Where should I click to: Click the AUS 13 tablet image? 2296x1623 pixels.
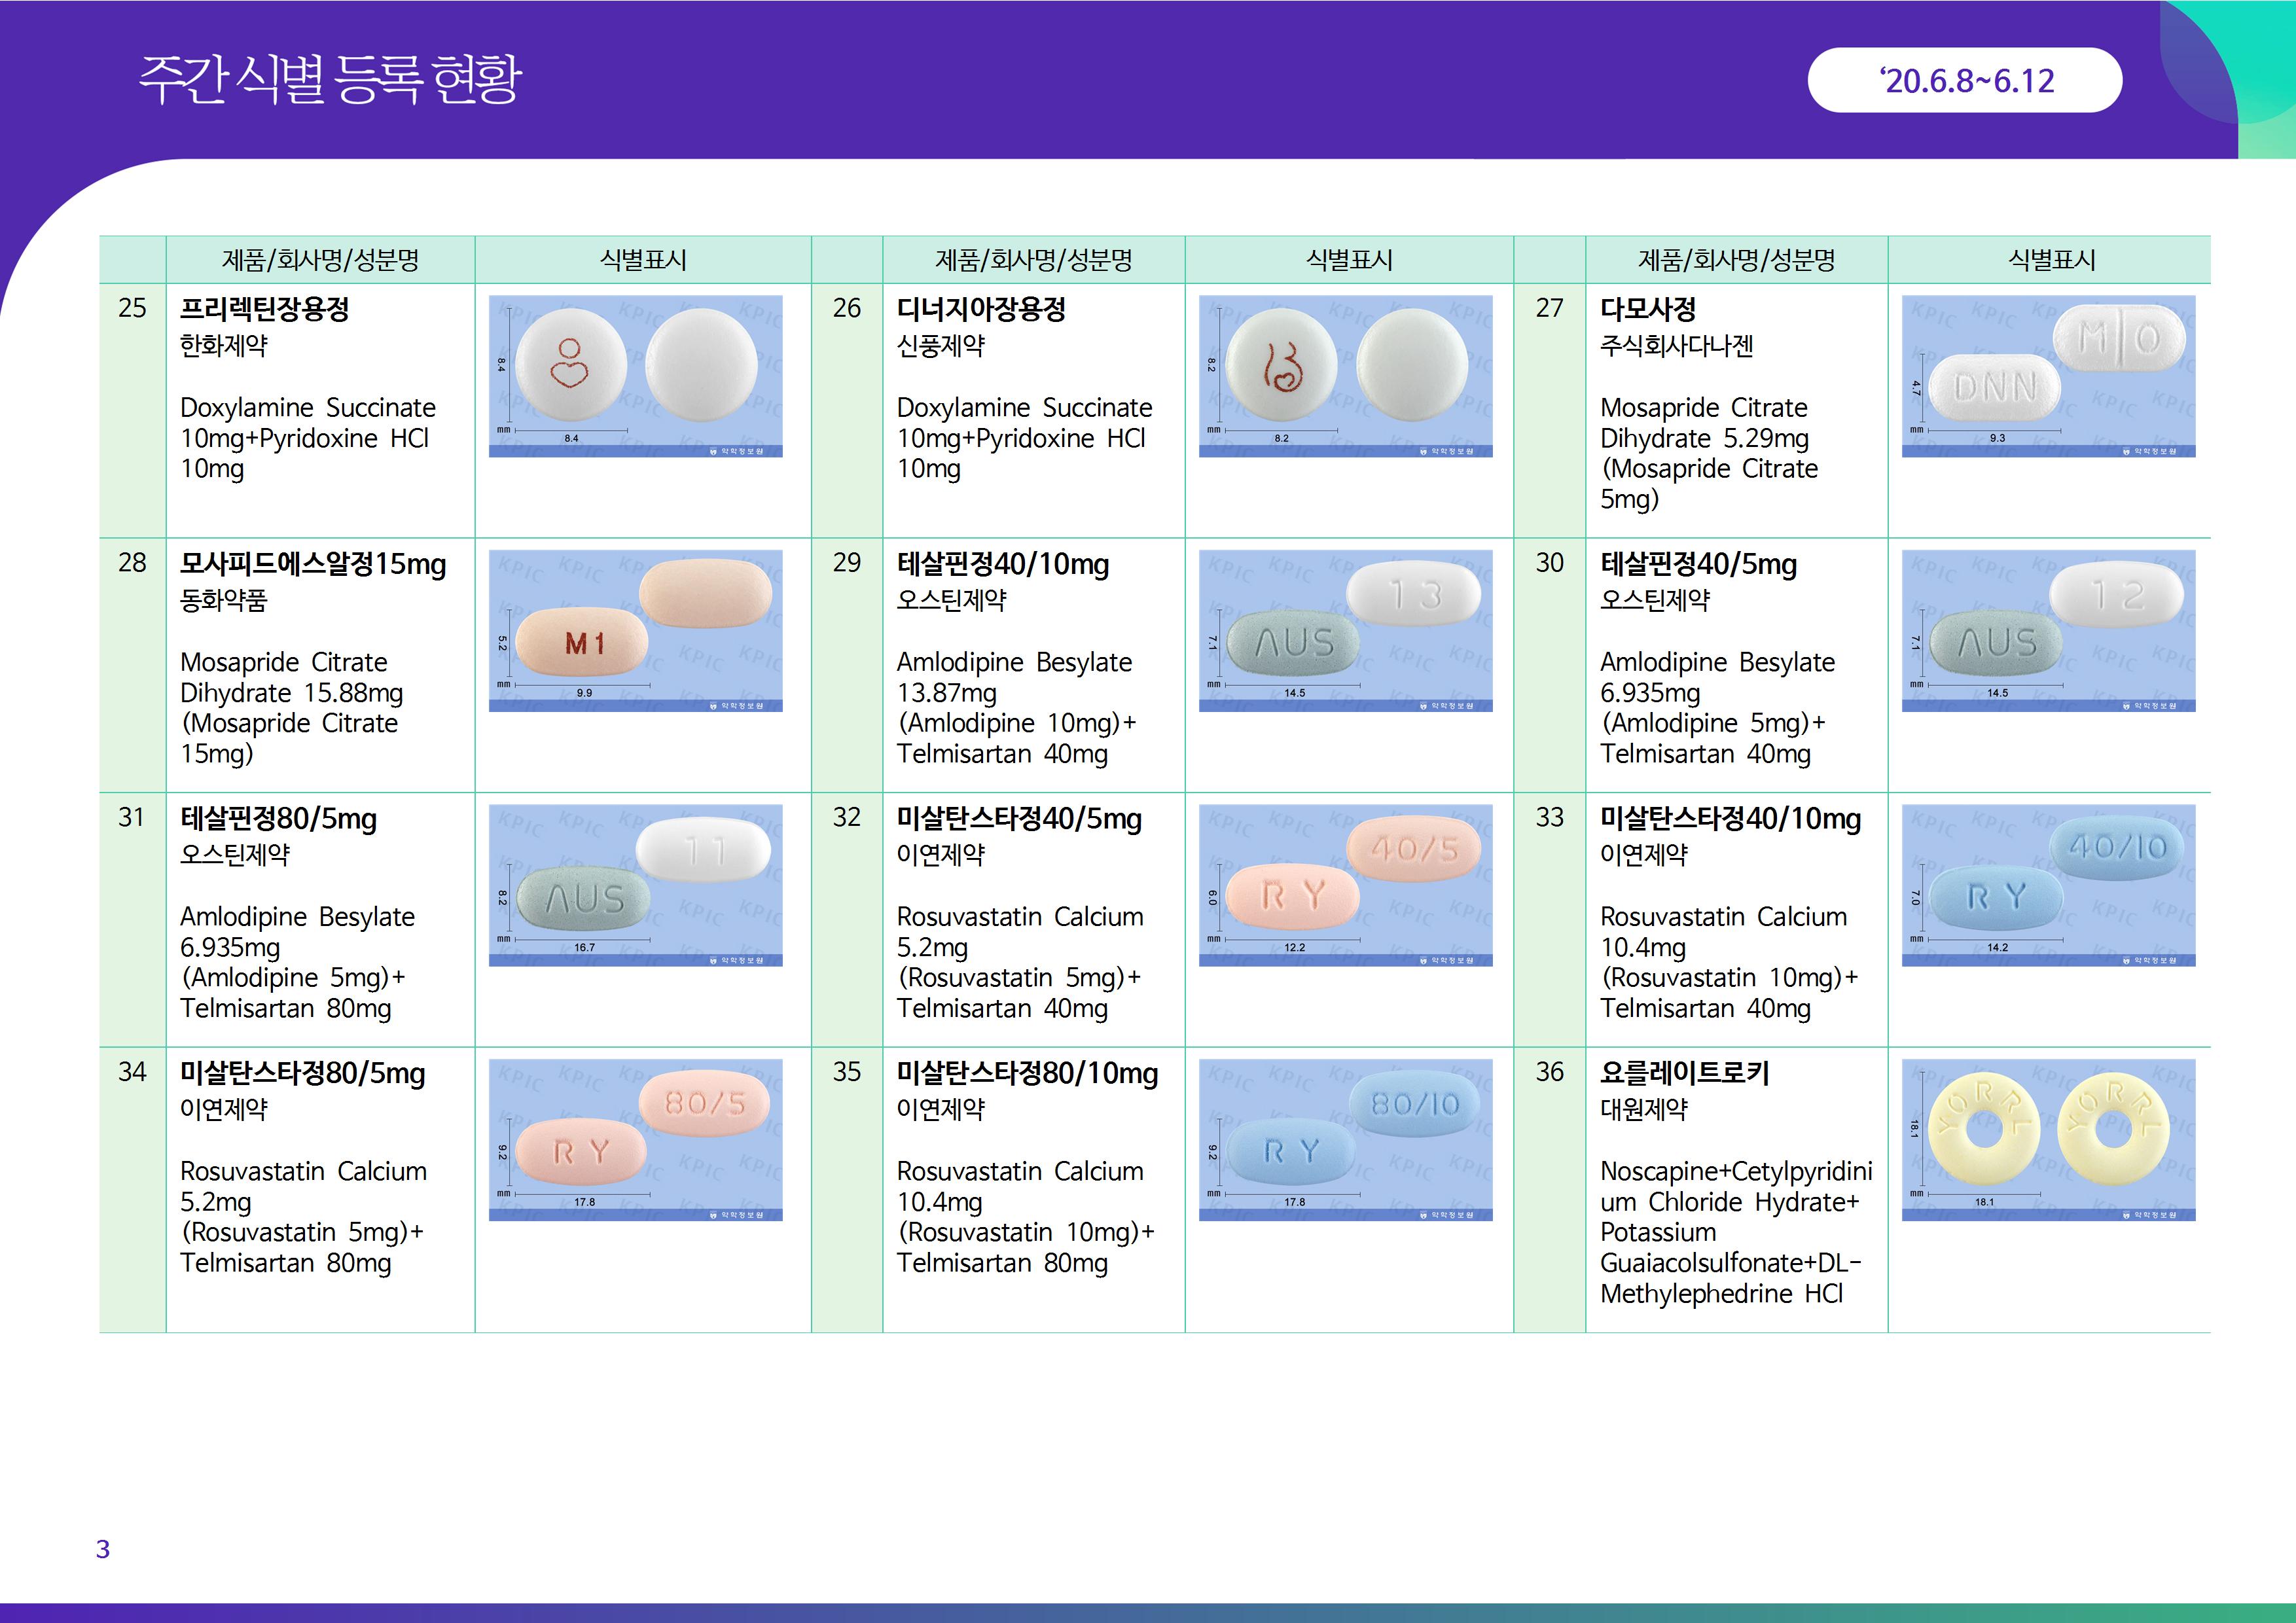pos(1345,630)
